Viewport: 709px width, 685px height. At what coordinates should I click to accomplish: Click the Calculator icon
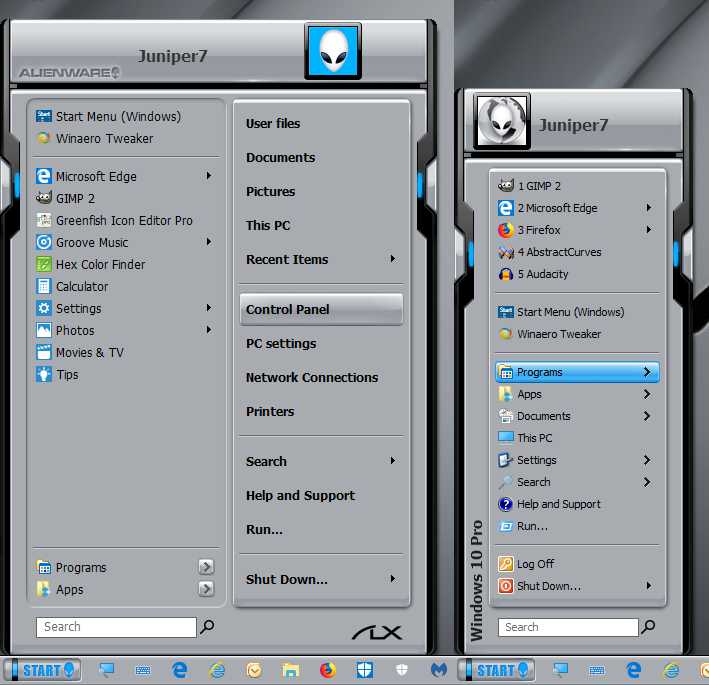pyautogui.click(x=44, y=286)
